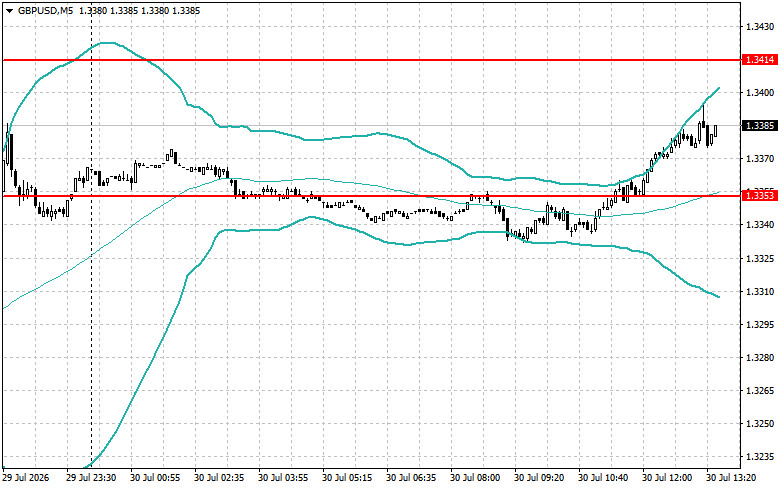Open the chart menu triangle beside GBPUSD,M5

click(9, 10)
